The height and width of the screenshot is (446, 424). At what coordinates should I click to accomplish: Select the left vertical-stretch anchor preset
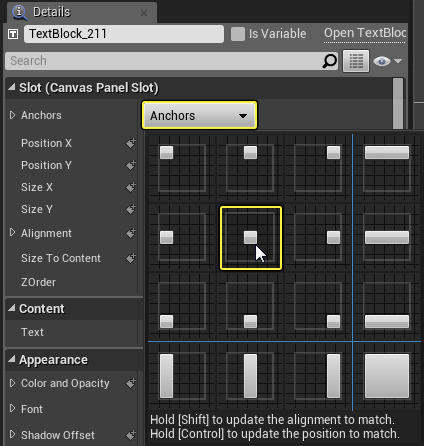[182, 376]
